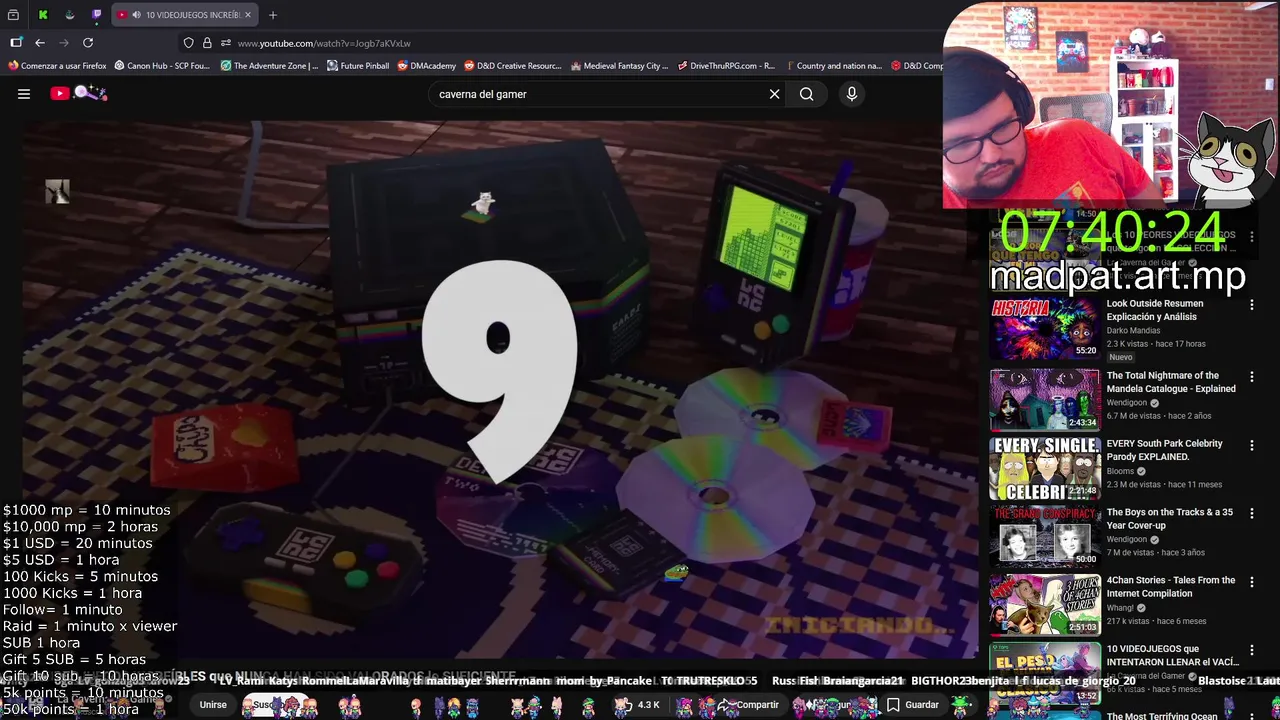The image size is (1280, 720).
Task: Close the YouTube tab
Action: 247,15
